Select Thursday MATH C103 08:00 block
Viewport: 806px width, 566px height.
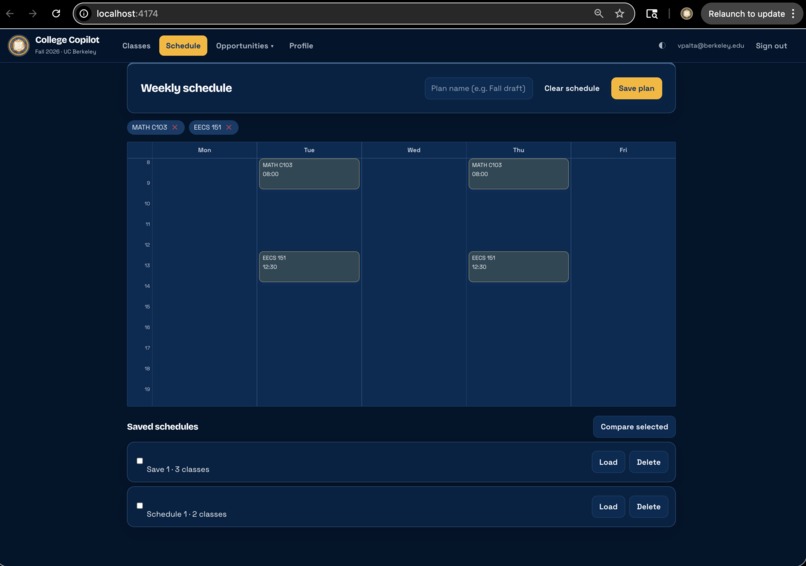coord(519,174)
